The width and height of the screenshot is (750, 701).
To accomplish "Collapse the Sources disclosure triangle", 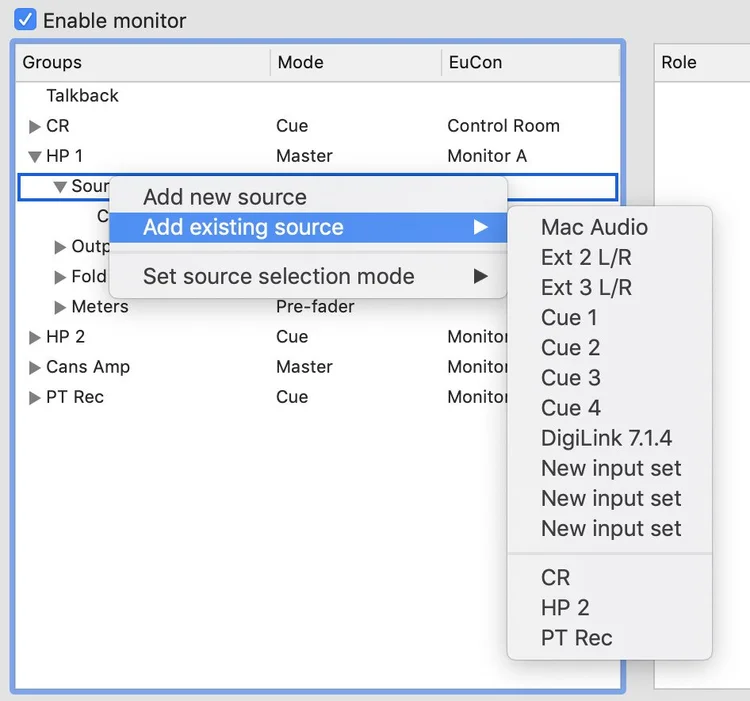I will pos(60,186).
